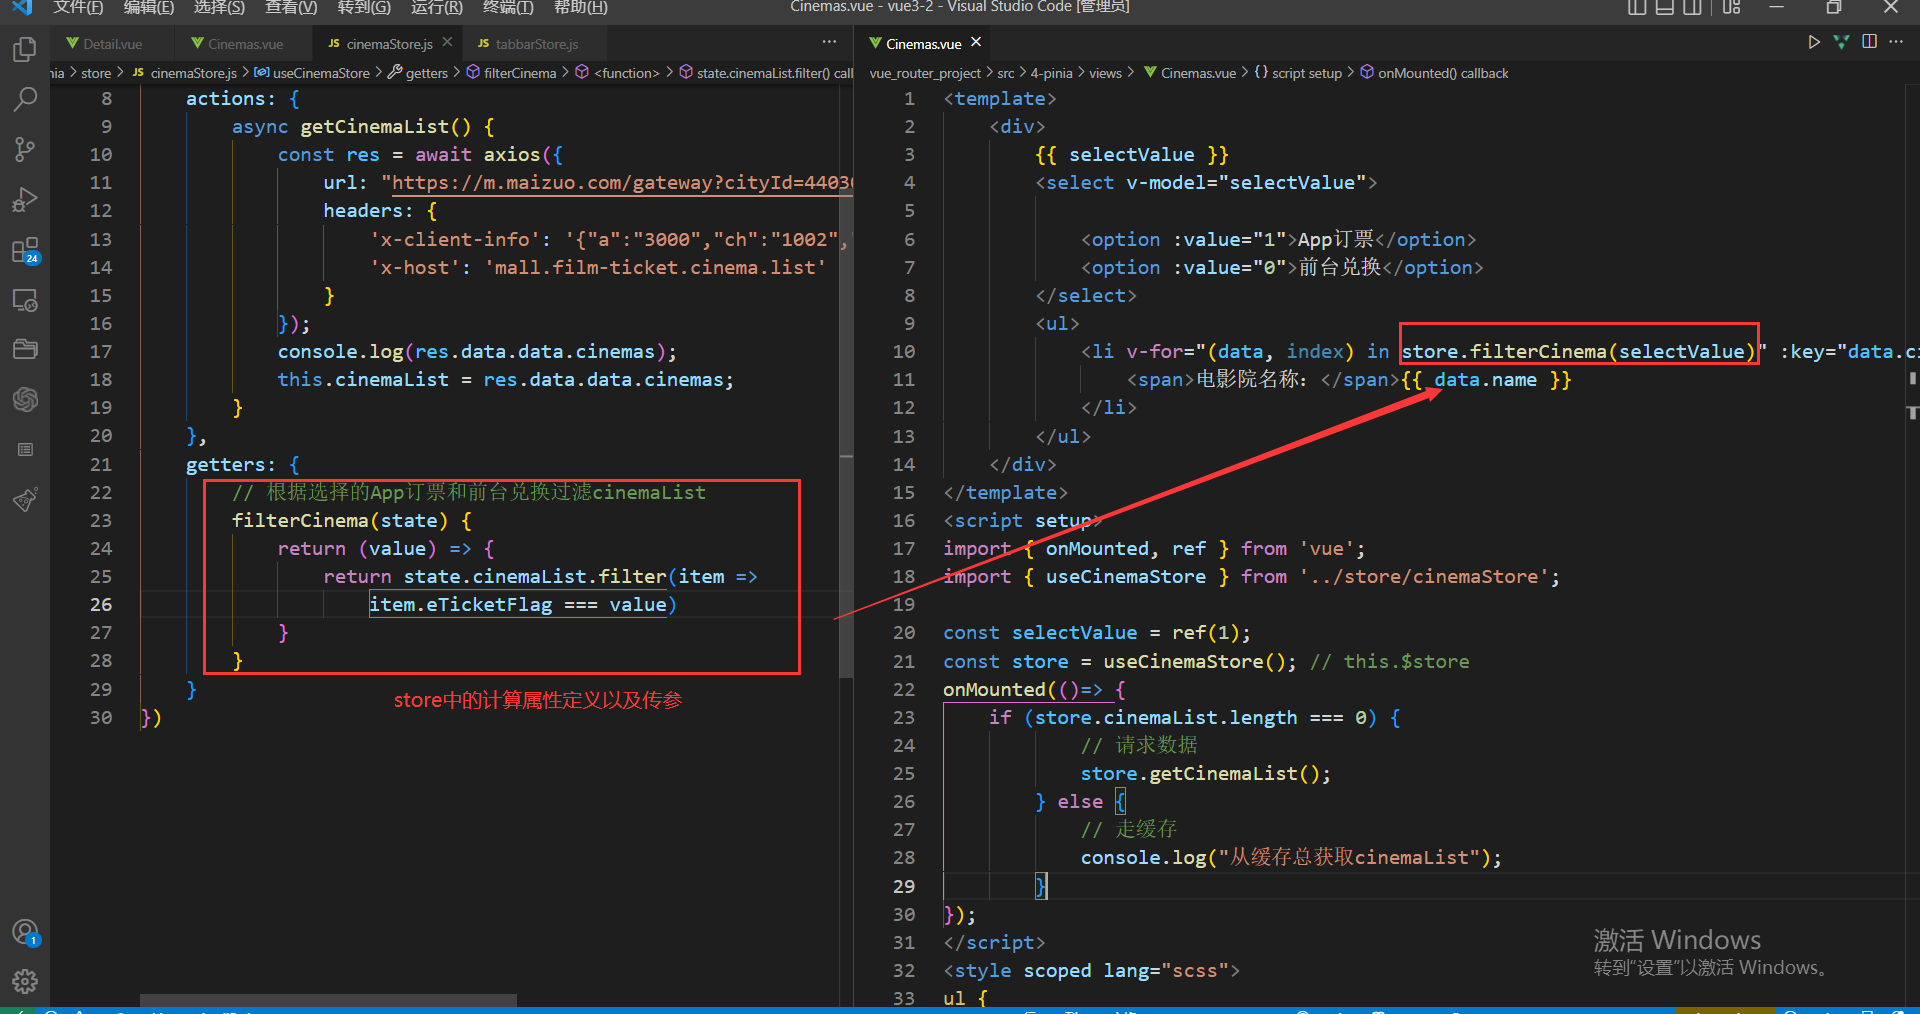The image size is (1920, 1014).
Task: Open the Explorer view in activity bar
Action: click(25, 49)
